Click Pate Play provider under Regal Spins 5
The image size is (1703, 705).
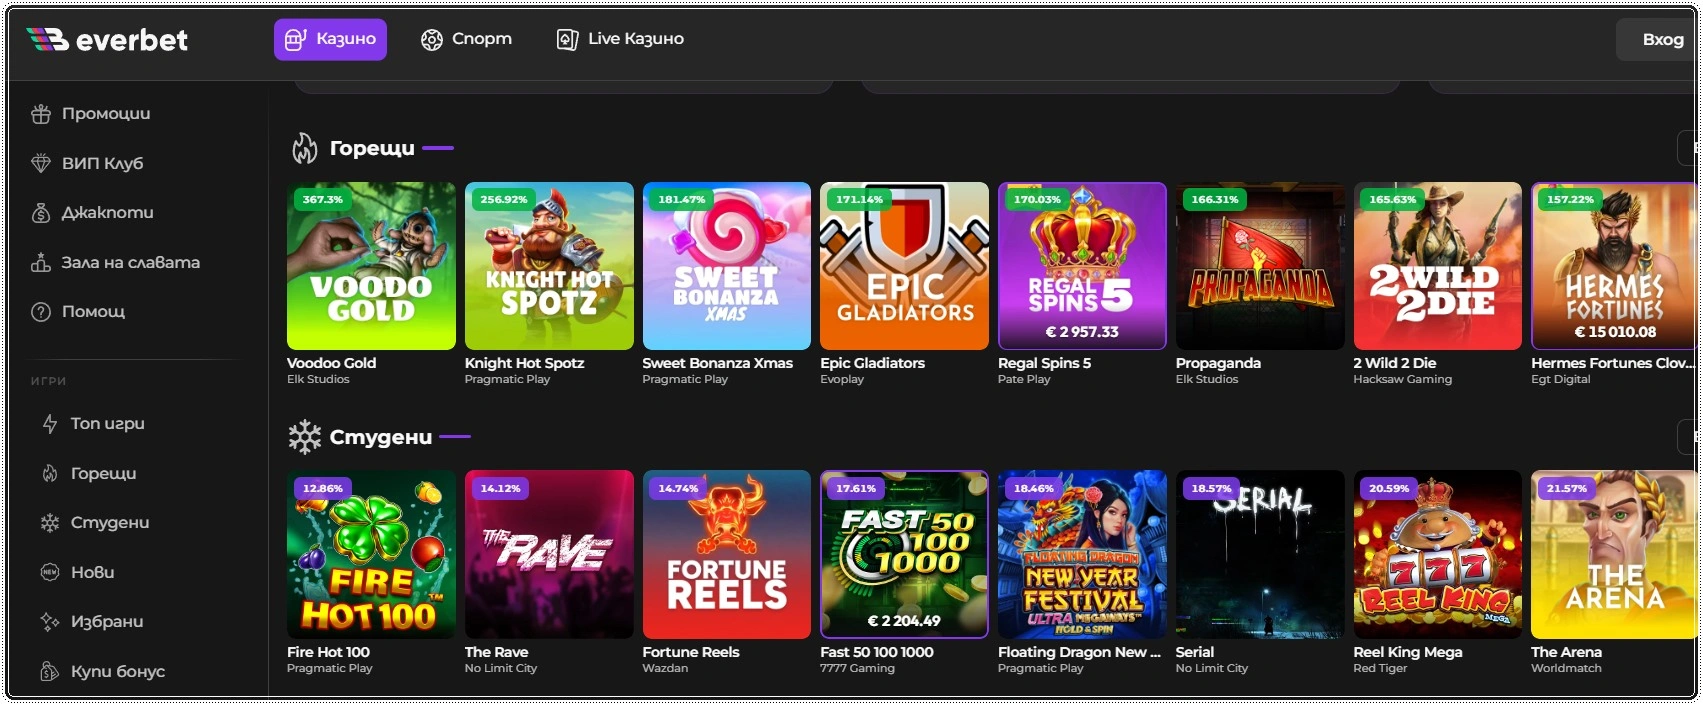click(x=1024, y=379)
